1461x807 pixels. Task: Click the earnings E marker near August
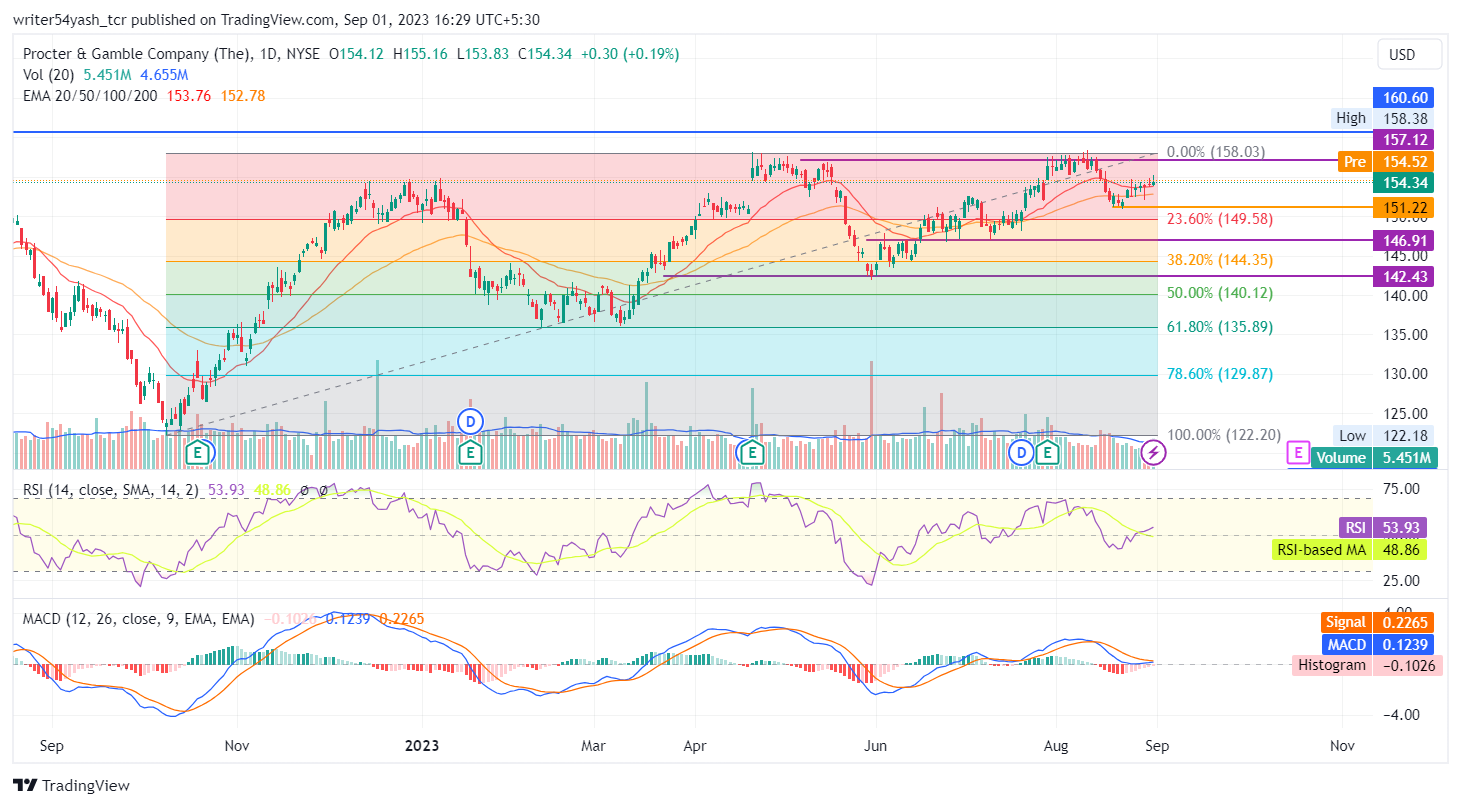[1047, 453]
